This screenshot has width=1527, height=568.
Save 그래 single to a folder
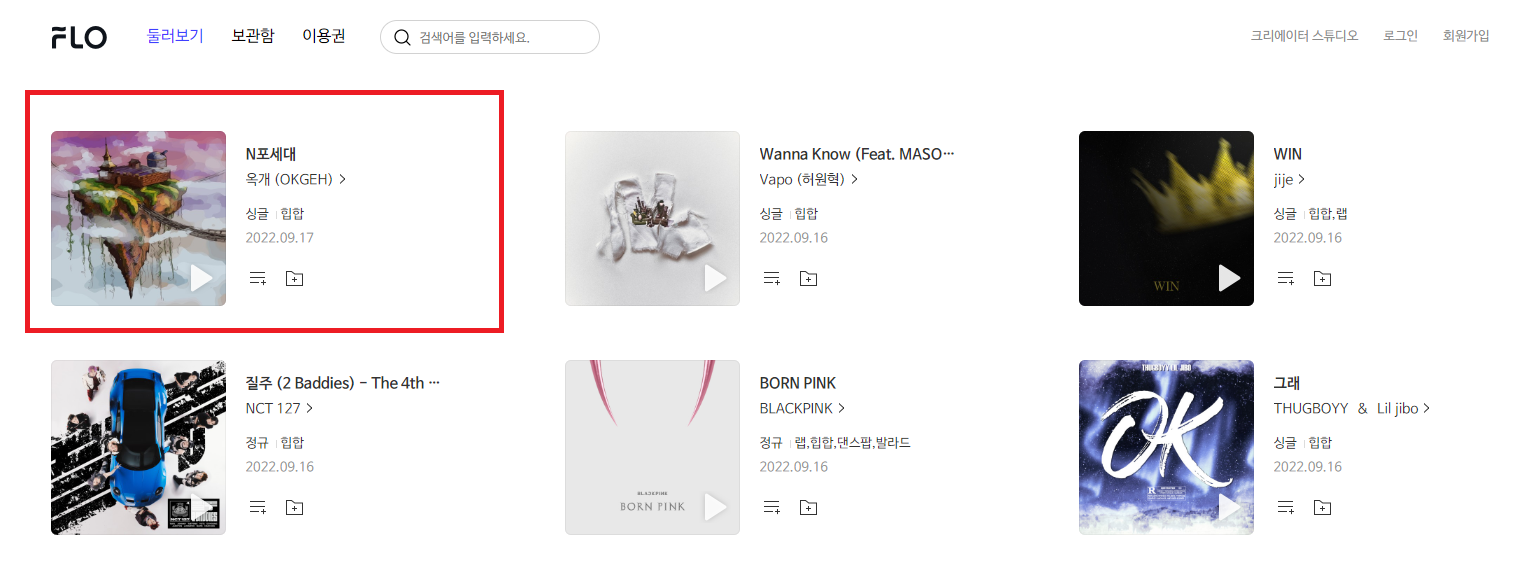coord(1322,507)
